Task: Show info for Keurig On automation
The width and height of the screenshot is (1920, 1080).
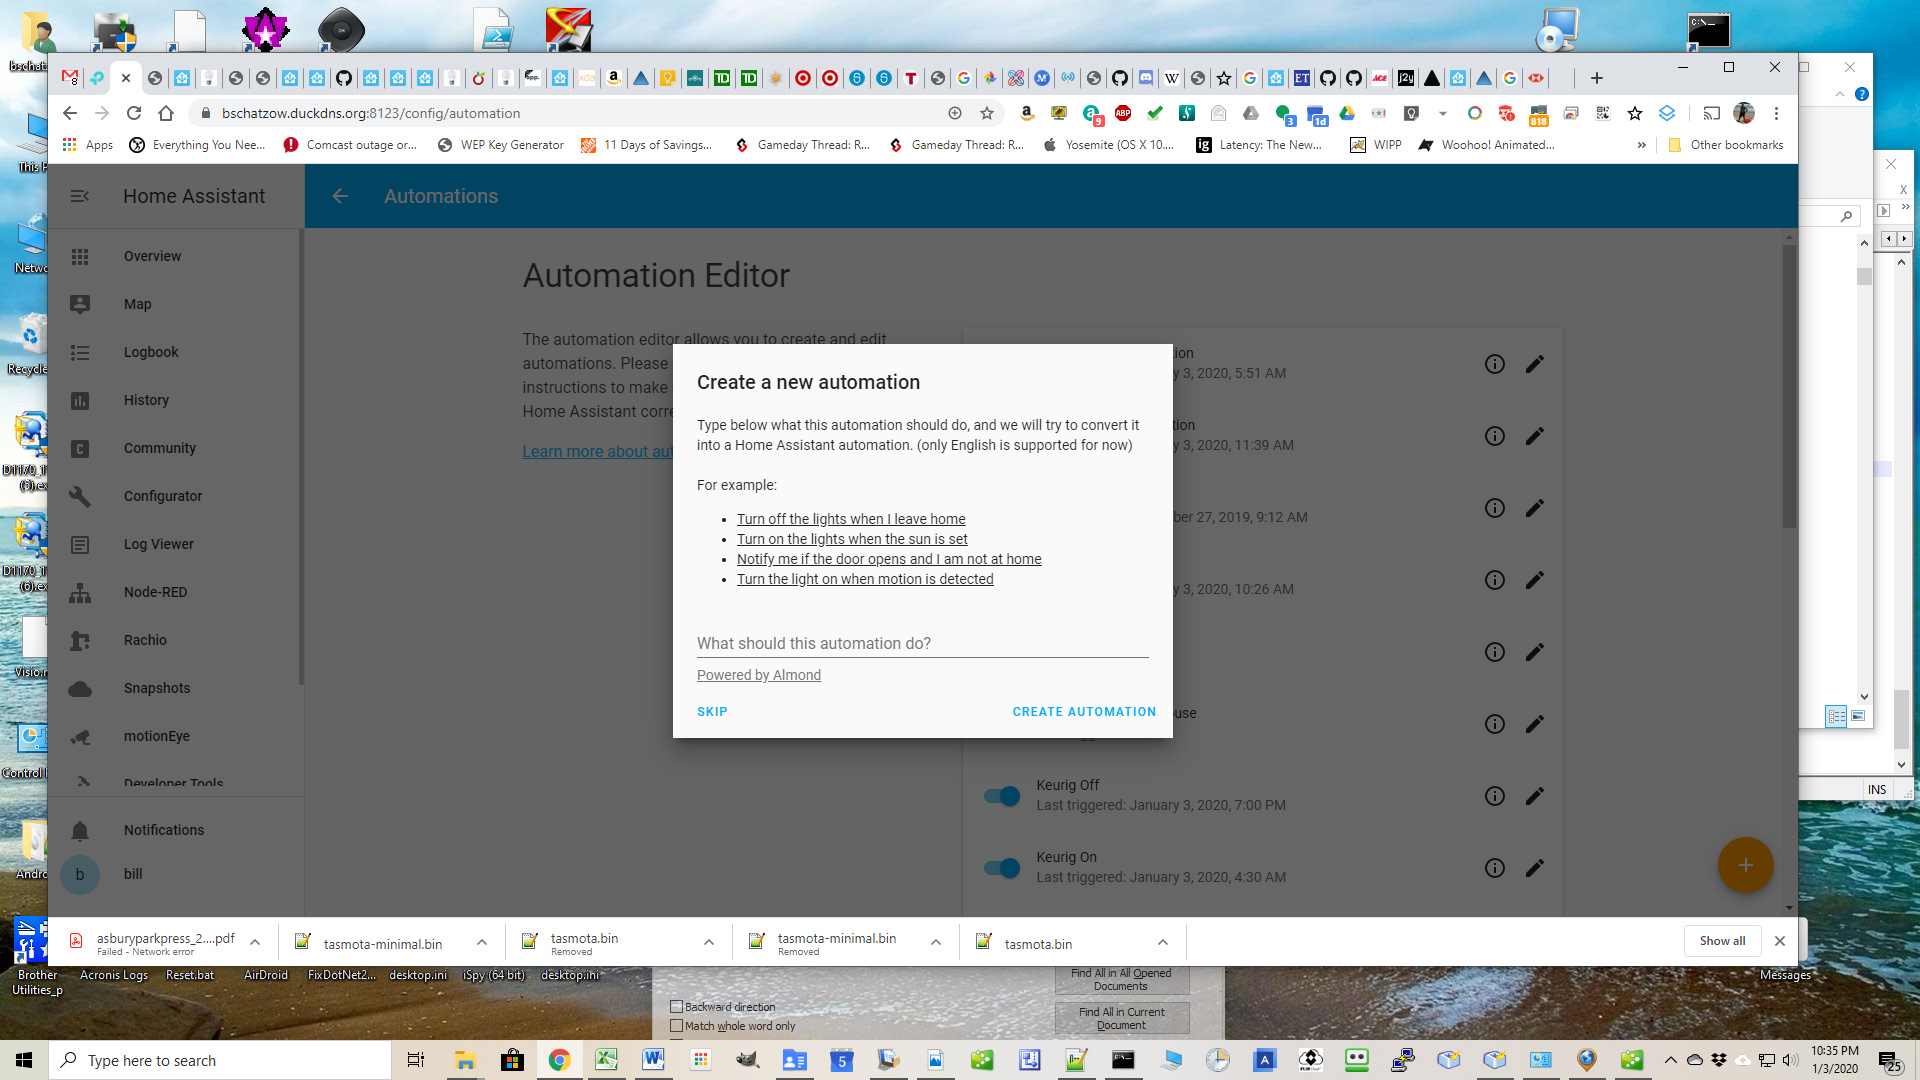Action: click(x=1495, y=868)
